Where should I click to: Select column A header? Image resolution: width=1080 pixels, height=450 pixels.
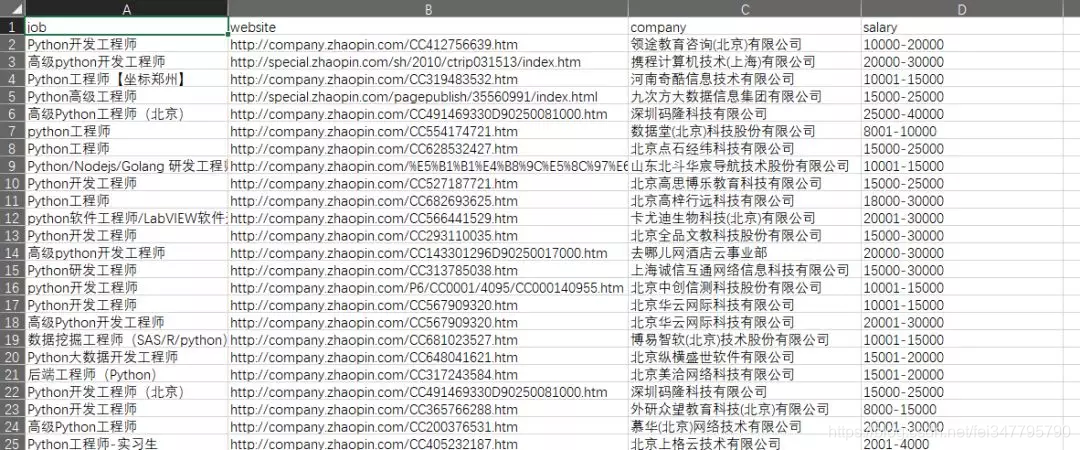coord(126,9)
